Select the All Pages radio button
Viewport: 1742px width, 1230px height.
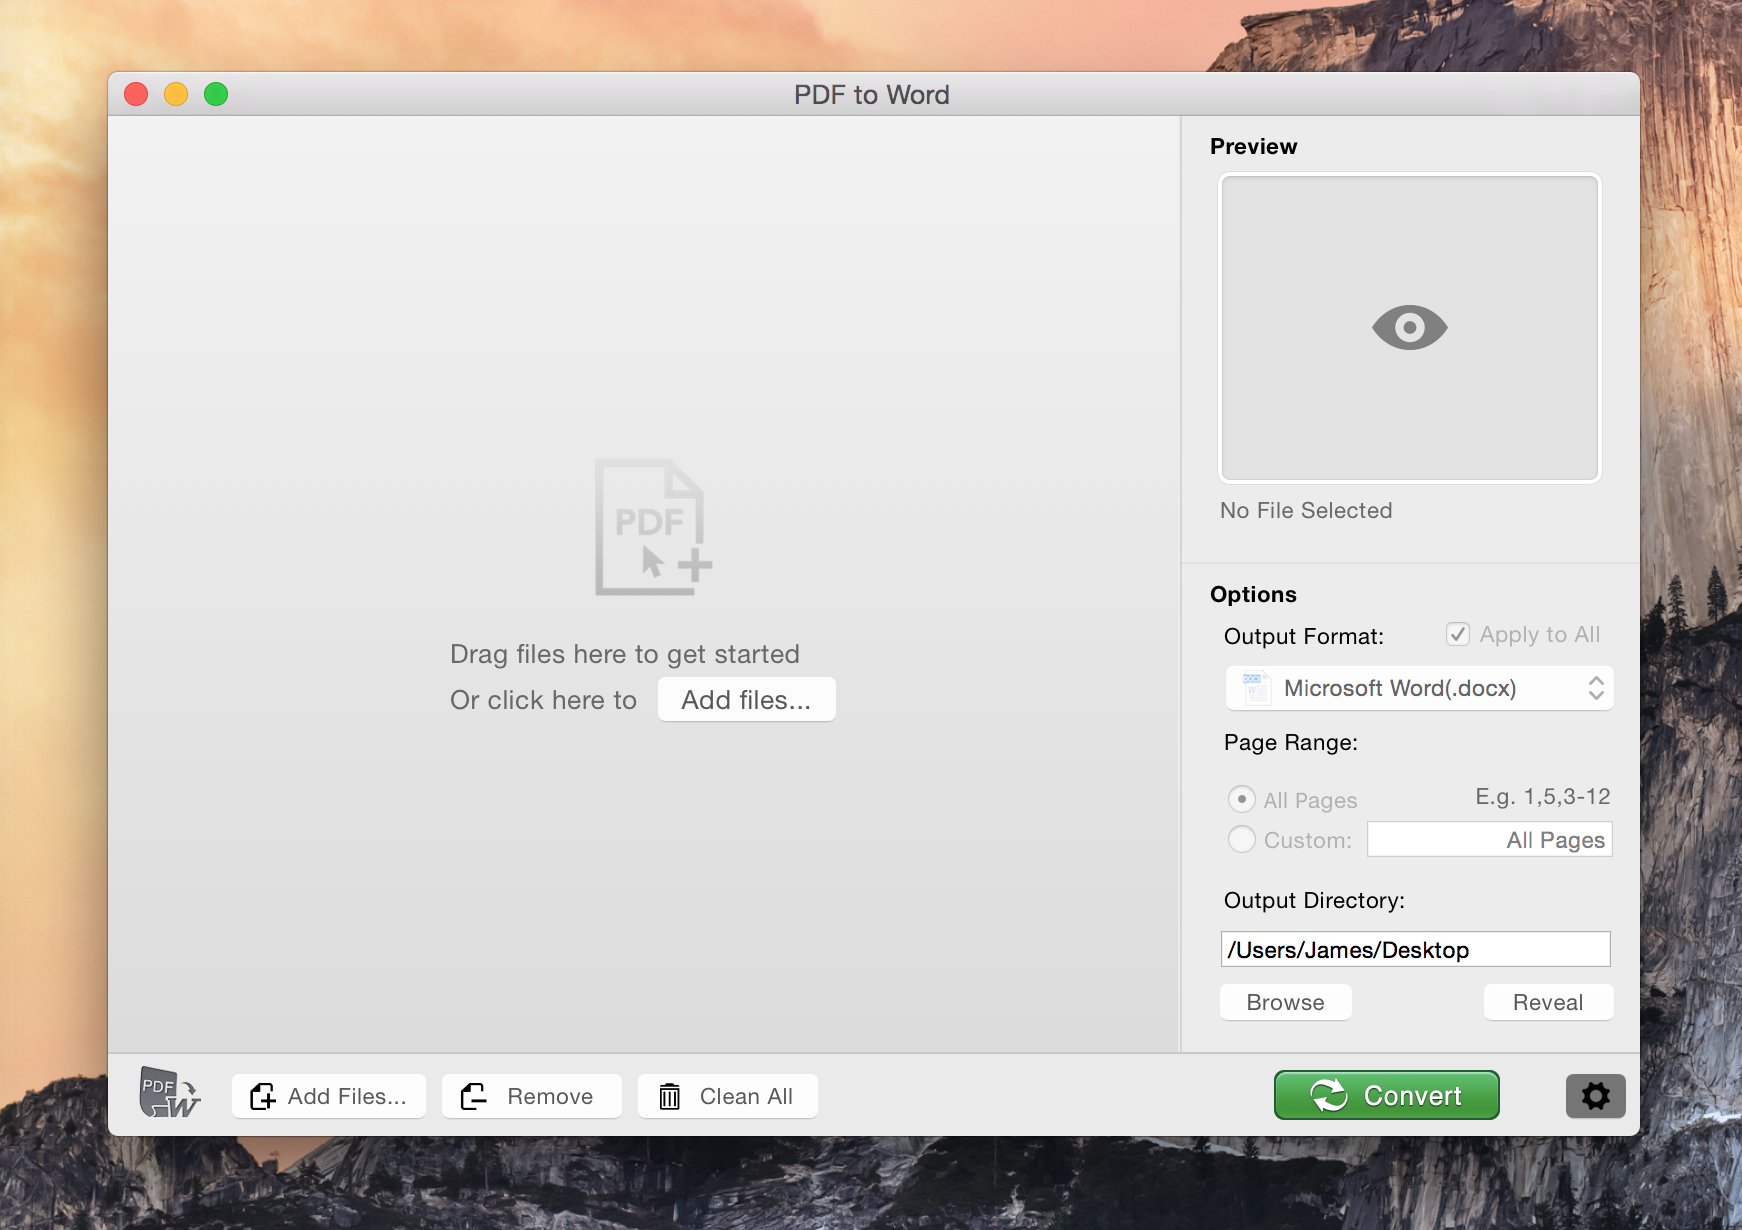[1241, 799]
